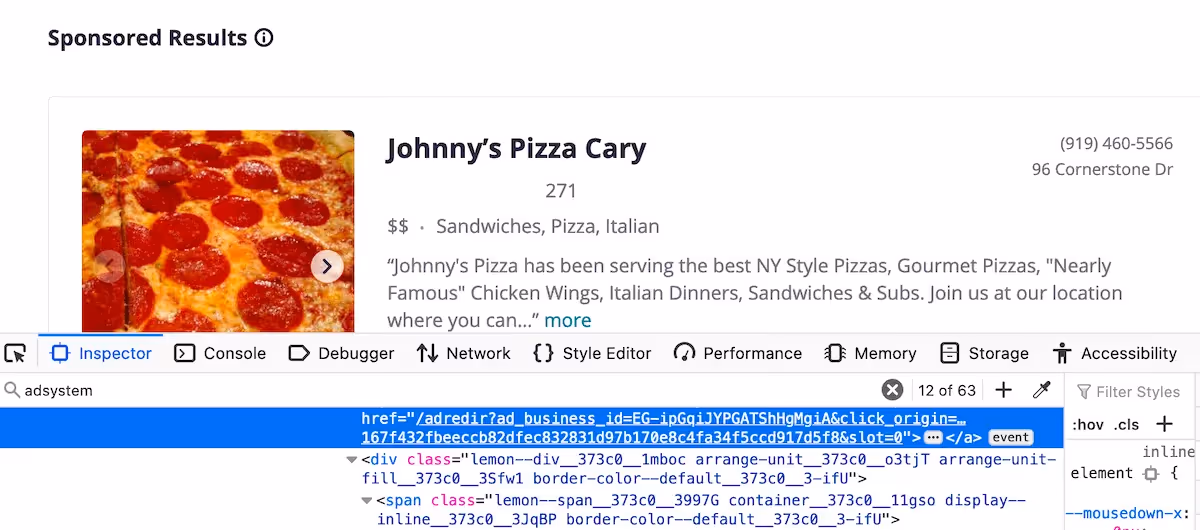Open the Storage tab
This screenshot has height=530, width=1200.
(x=984, y=353)
